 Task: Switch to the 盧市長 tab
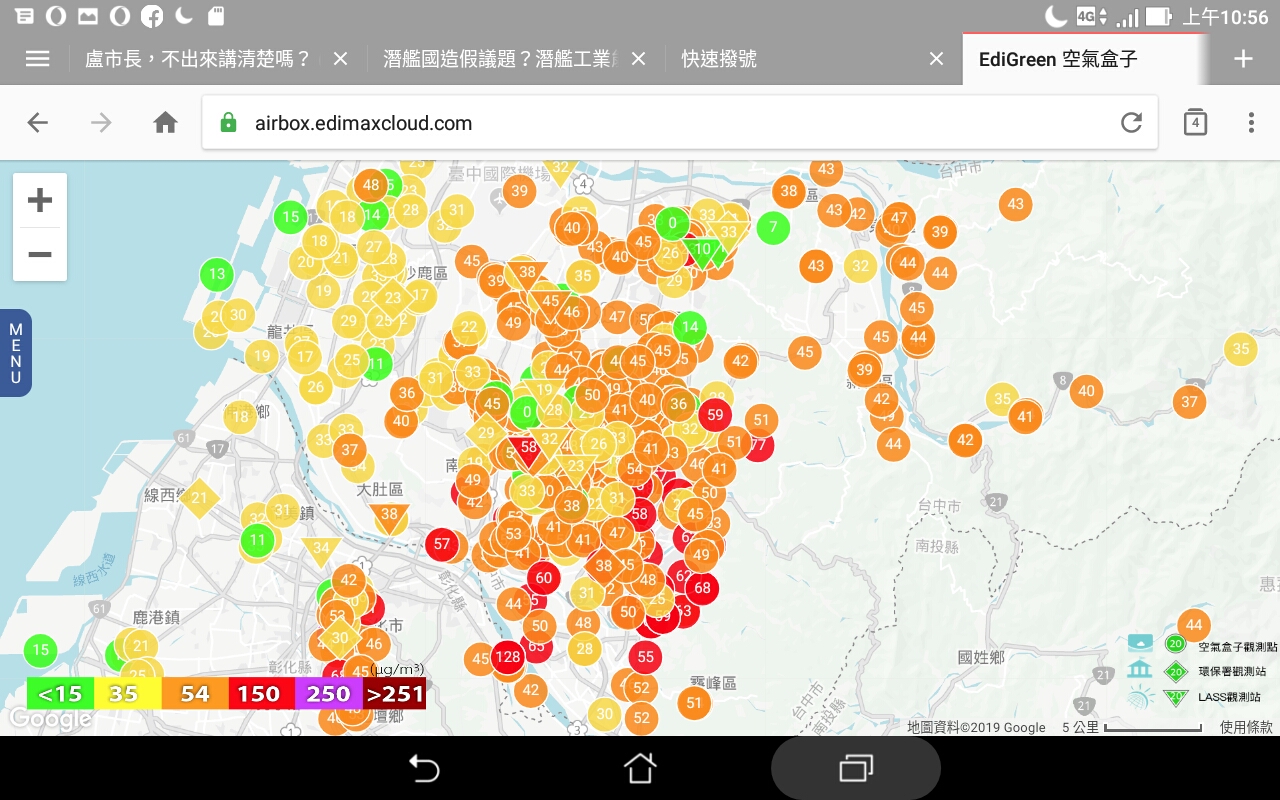click(x=197, y=59)
